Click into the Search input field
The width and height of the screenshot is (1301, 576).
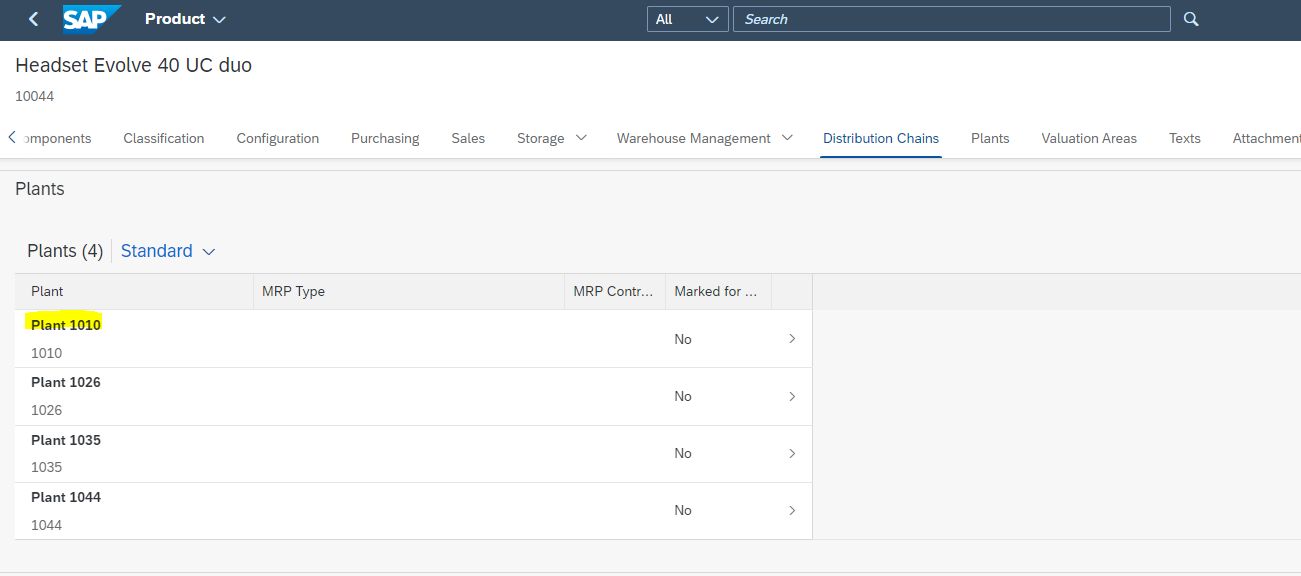click(951, 19)
